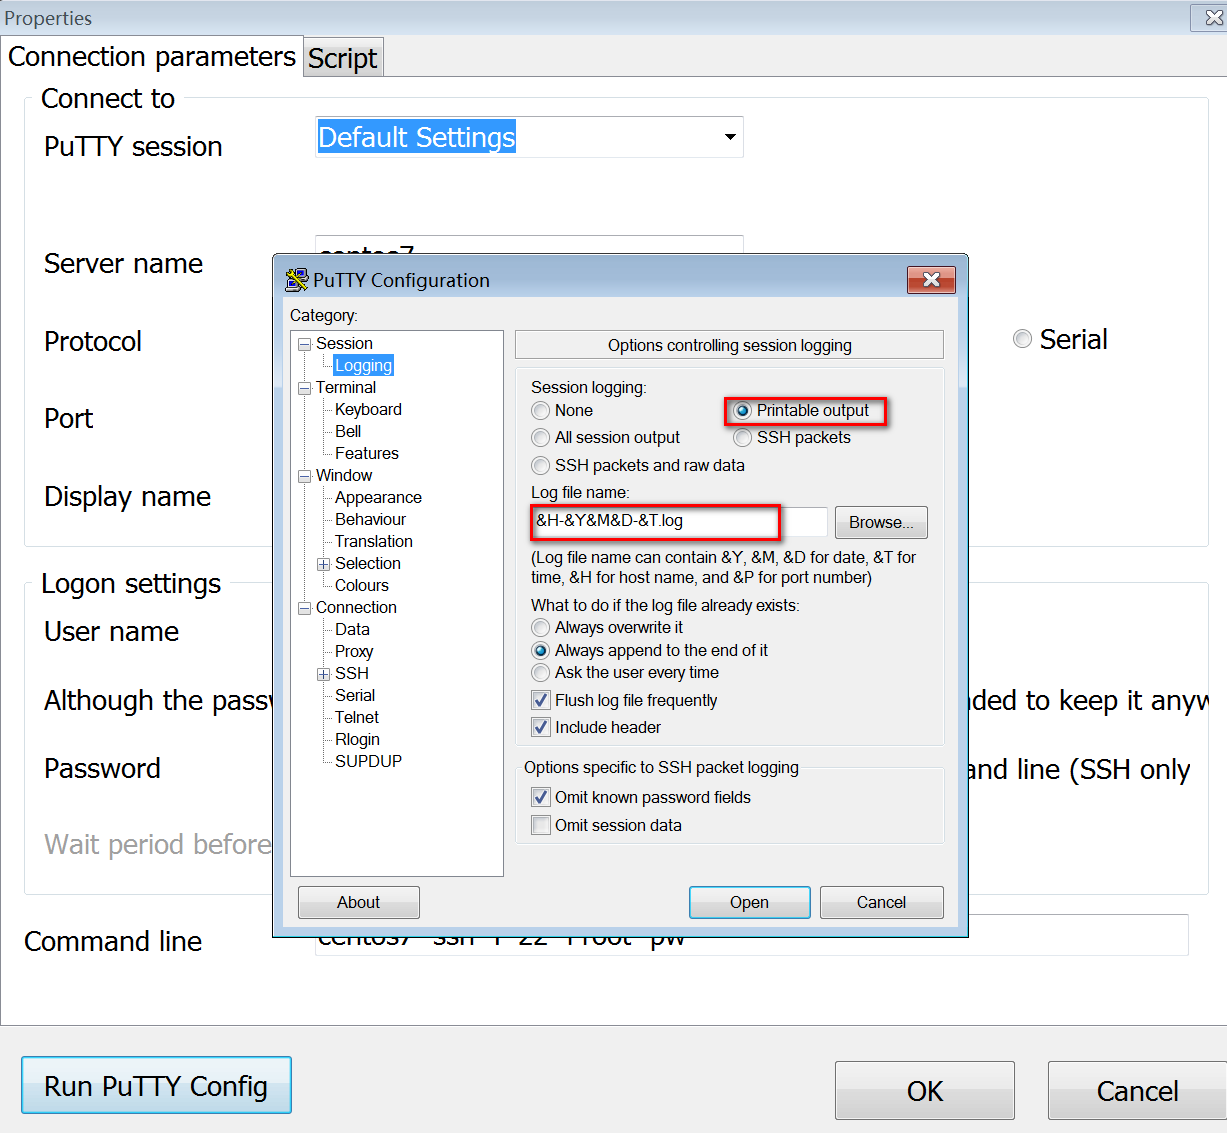Click the PuTTY icon in the dialog title bar
The width and height of the screenshot is (1227, 1133).
tap(296, 280)
